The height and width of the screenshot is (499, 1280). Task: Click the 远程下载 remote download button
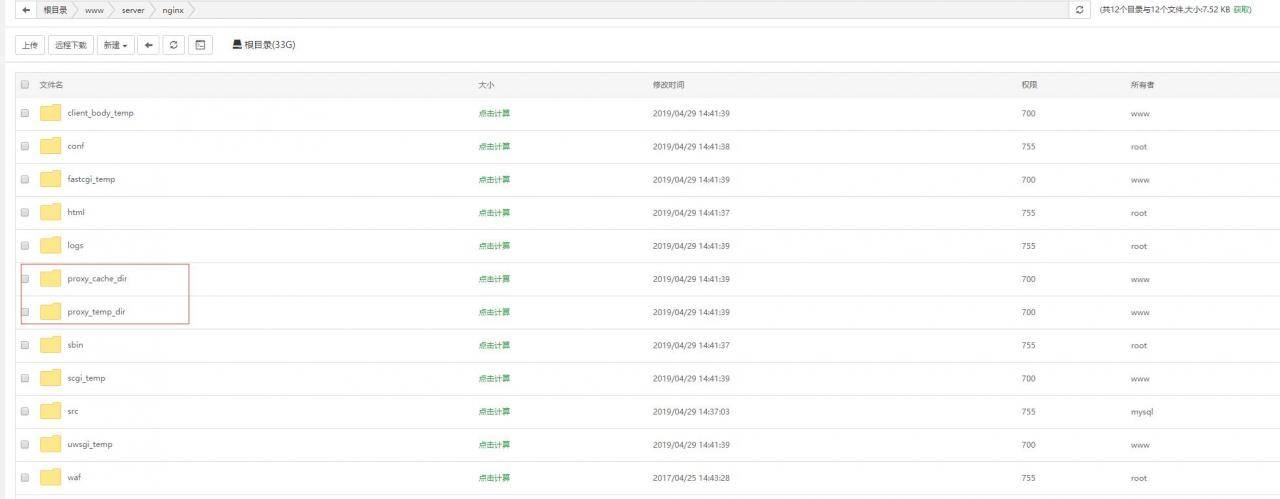tap(71, 45)
